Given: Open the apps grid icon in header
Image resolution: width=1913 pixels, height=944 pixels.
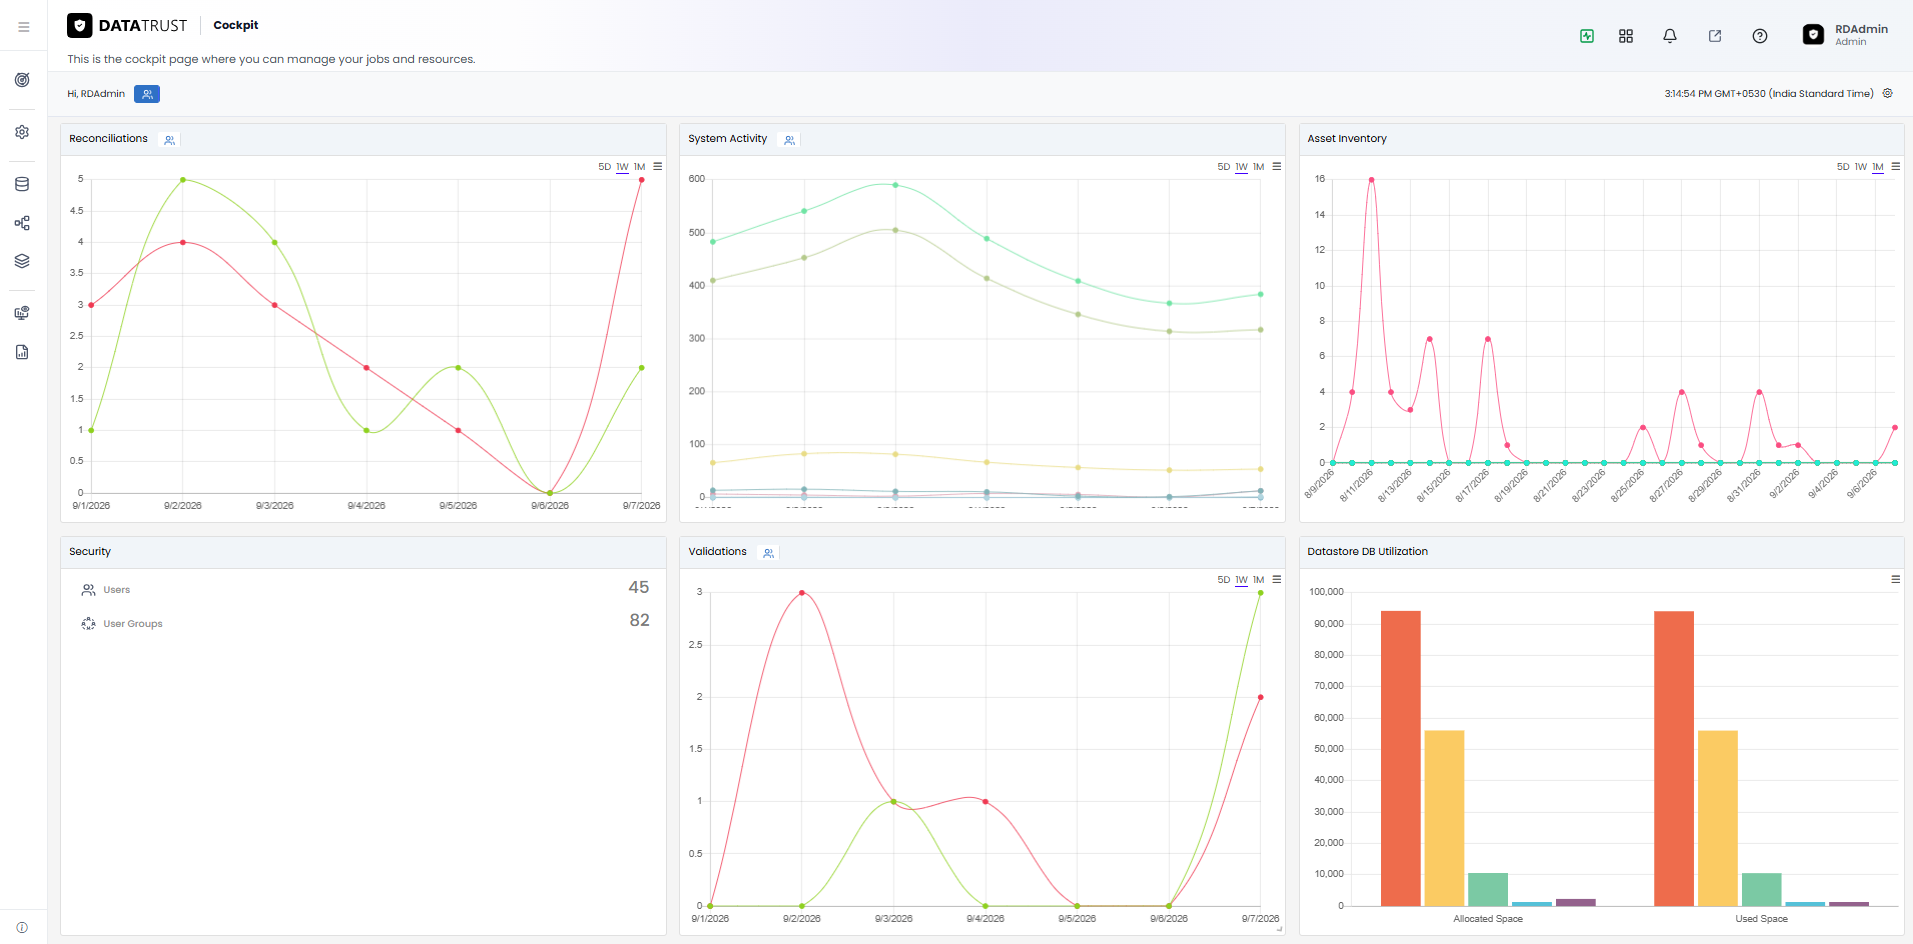Looking at the screenshot, I should 1626,36.
